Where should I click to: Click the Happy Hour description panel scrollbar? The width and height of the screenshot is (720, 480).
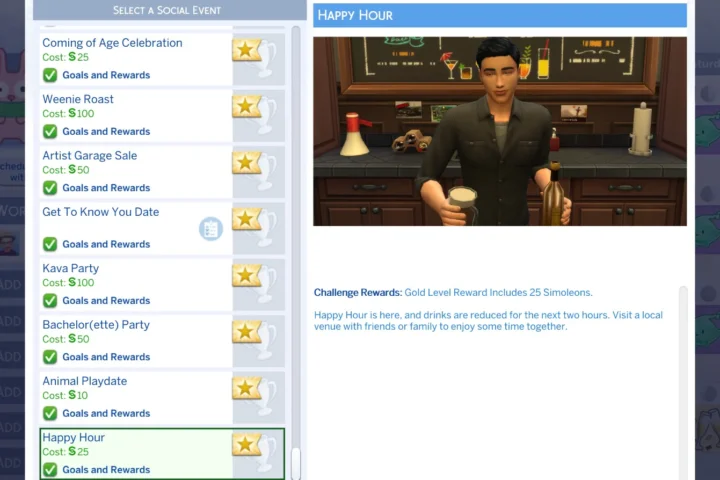(683, 382)
